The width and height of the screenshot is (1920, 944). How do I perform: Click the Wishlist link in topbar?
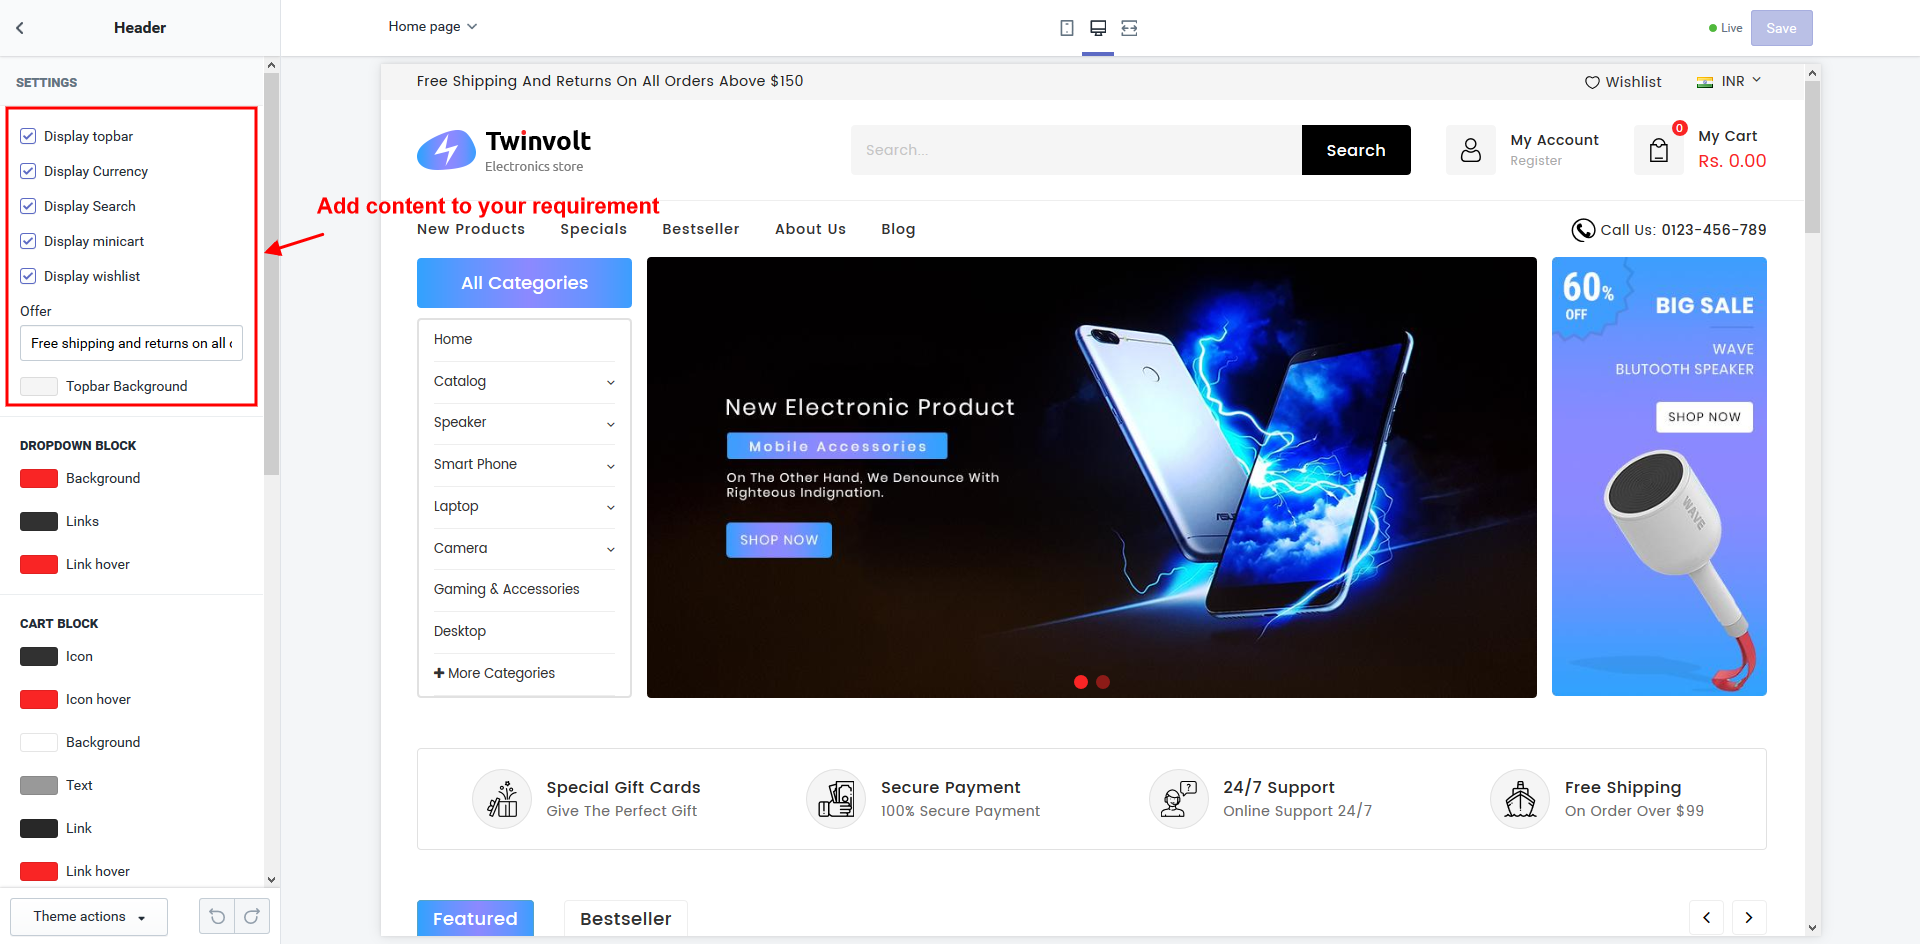(1623, 82)
